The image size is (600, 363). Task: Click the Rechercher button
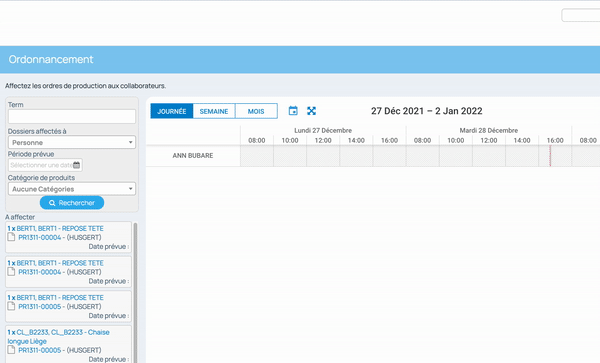coord(72,203)
